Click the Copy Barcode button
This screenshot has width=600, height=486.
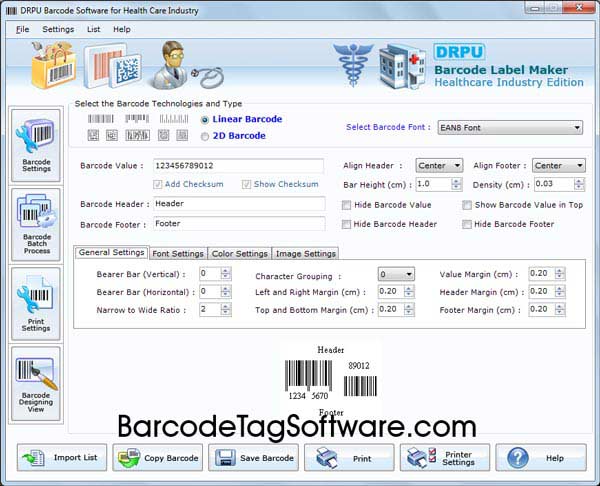[158, 458]
